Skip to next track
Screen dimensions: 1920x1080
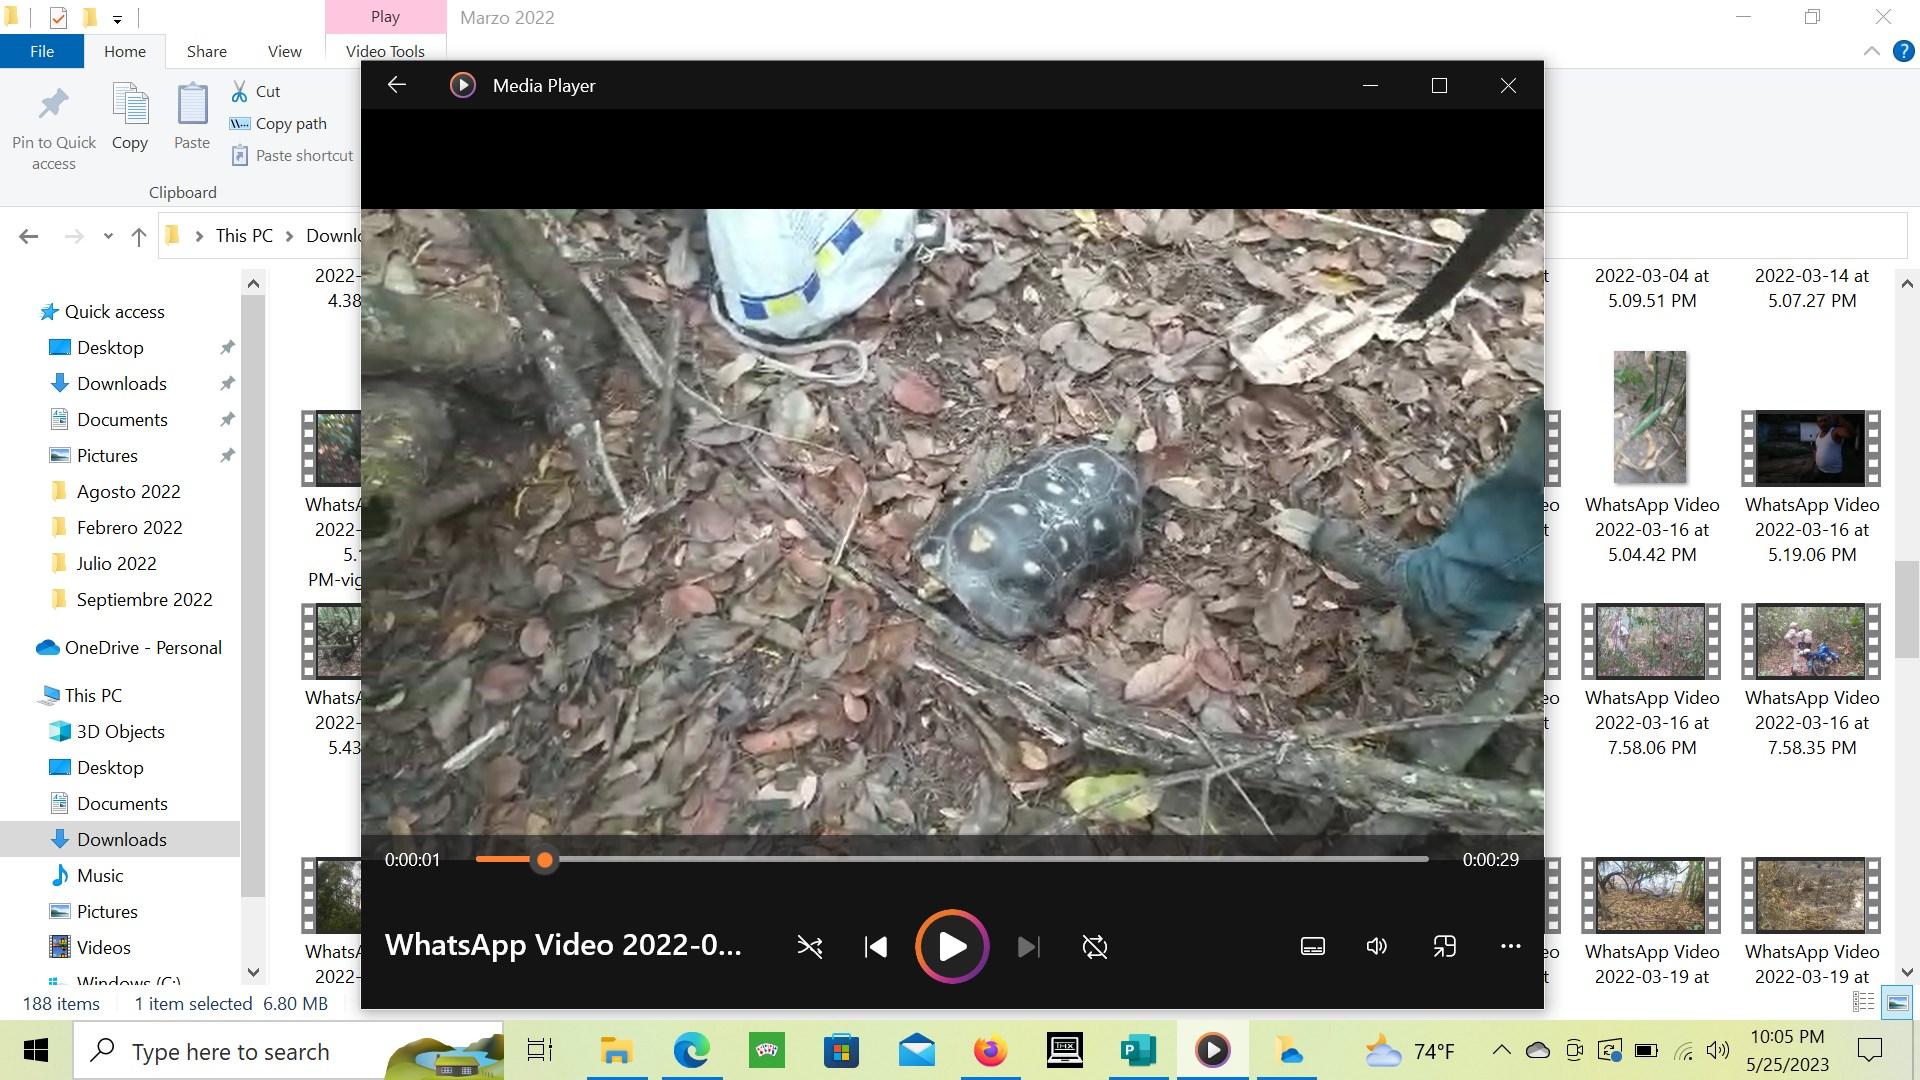(x=1028, y=947)
